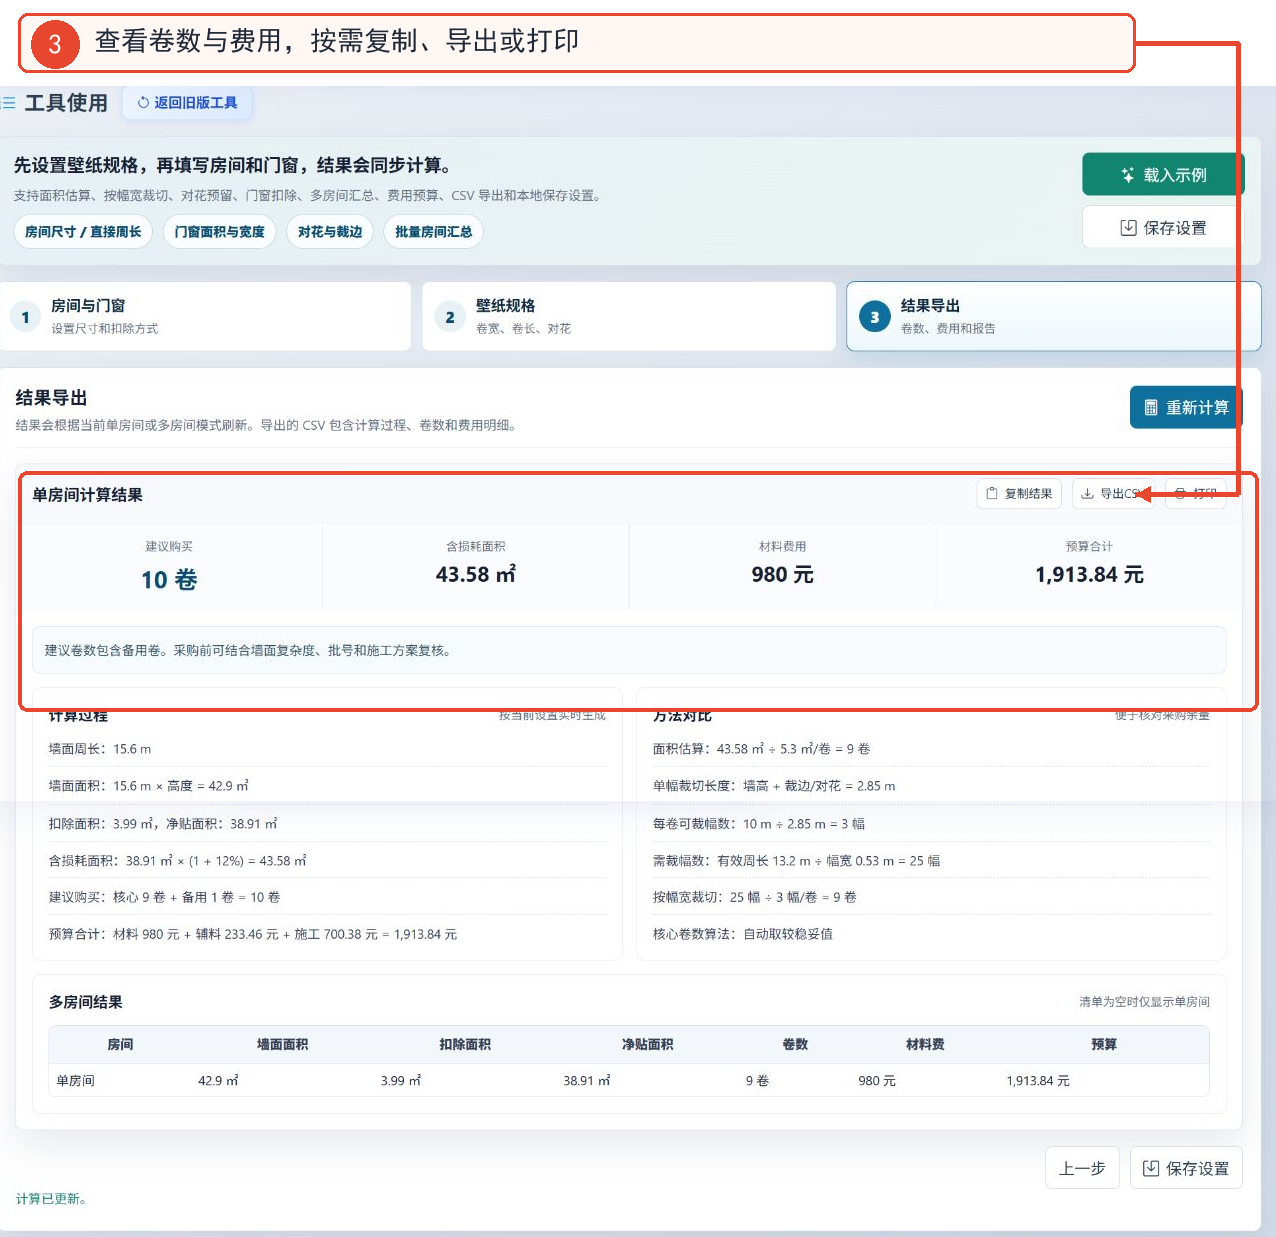Click the blue 重新计算 button
This screenshot has width=1276, height=1237.
coord(1186,408)
